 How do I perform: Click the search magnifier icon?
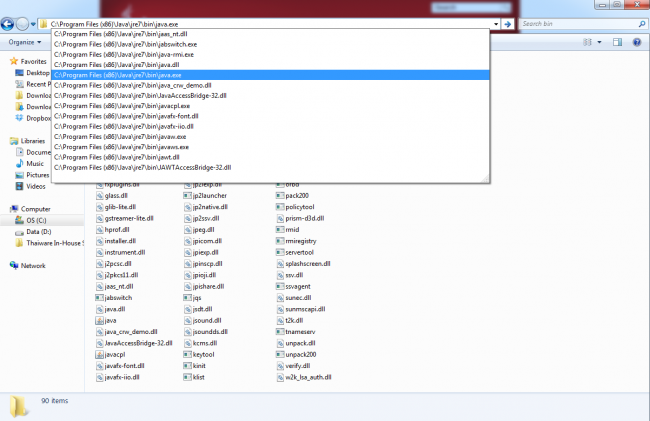[642, 24]
